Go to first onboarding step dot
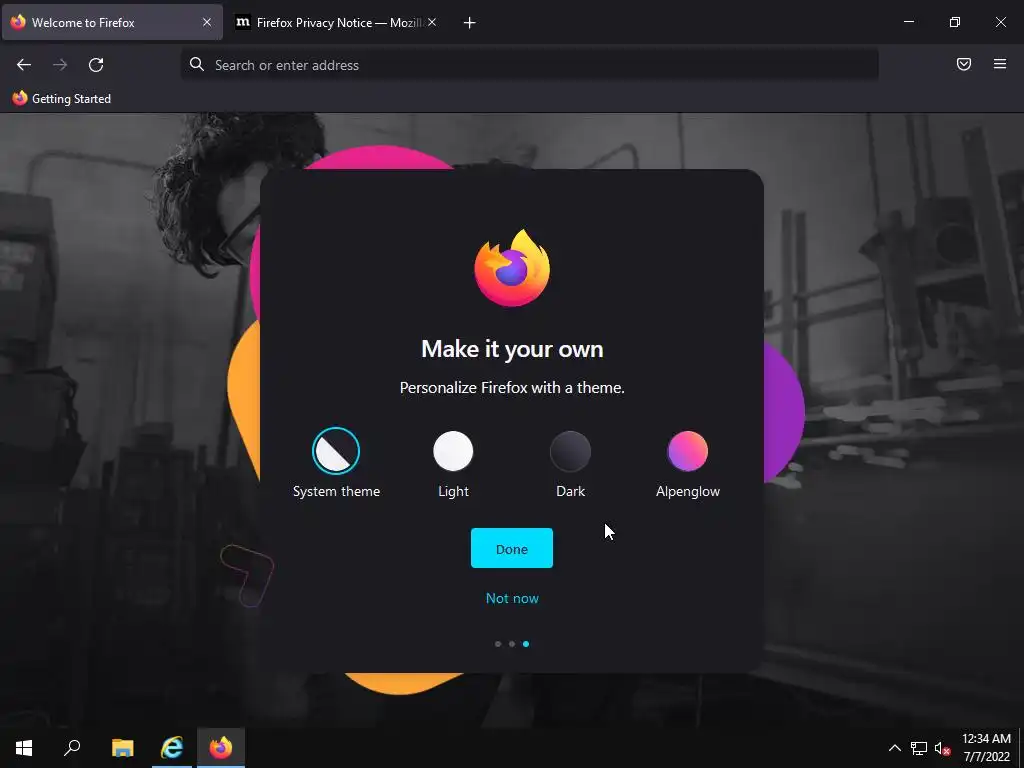Viewport: 1024px width, 768px height. tap(498, 644)
